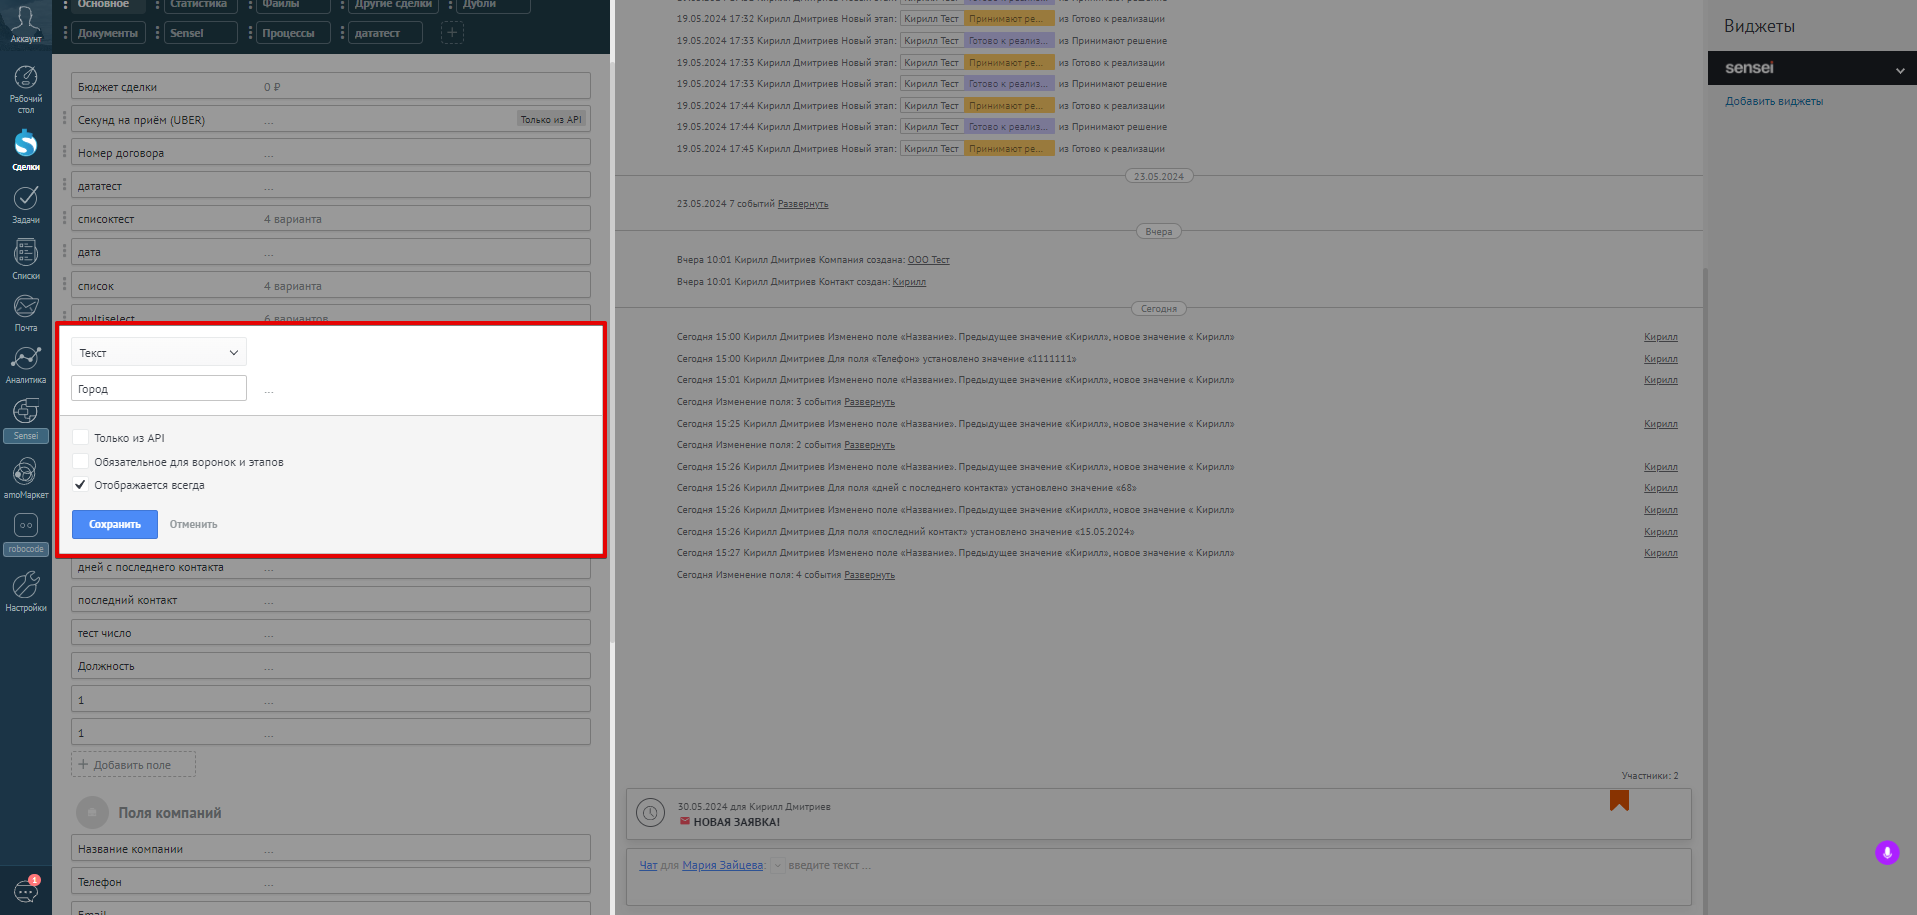This screenshot has height=915, width=1917.
Task: Click Добавить поле button
Action: [133, 765]
